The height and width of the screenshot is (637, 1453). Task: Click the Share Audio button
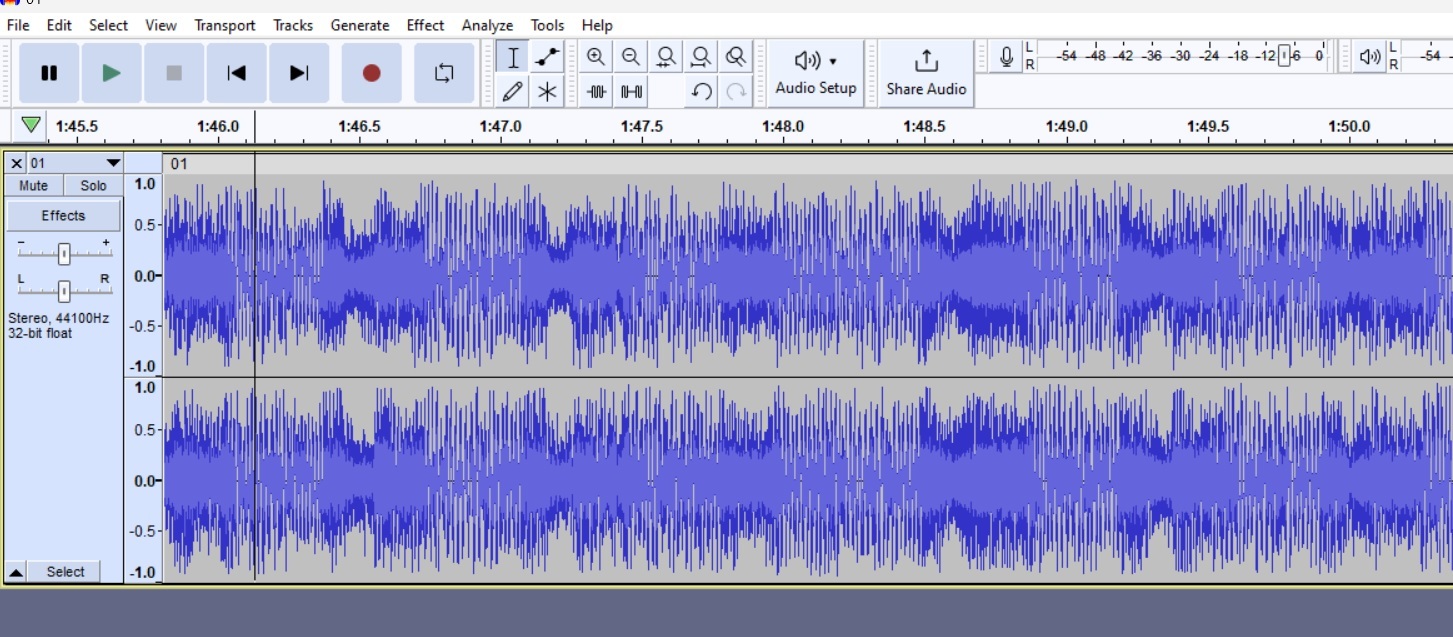[x=926, y=73]
